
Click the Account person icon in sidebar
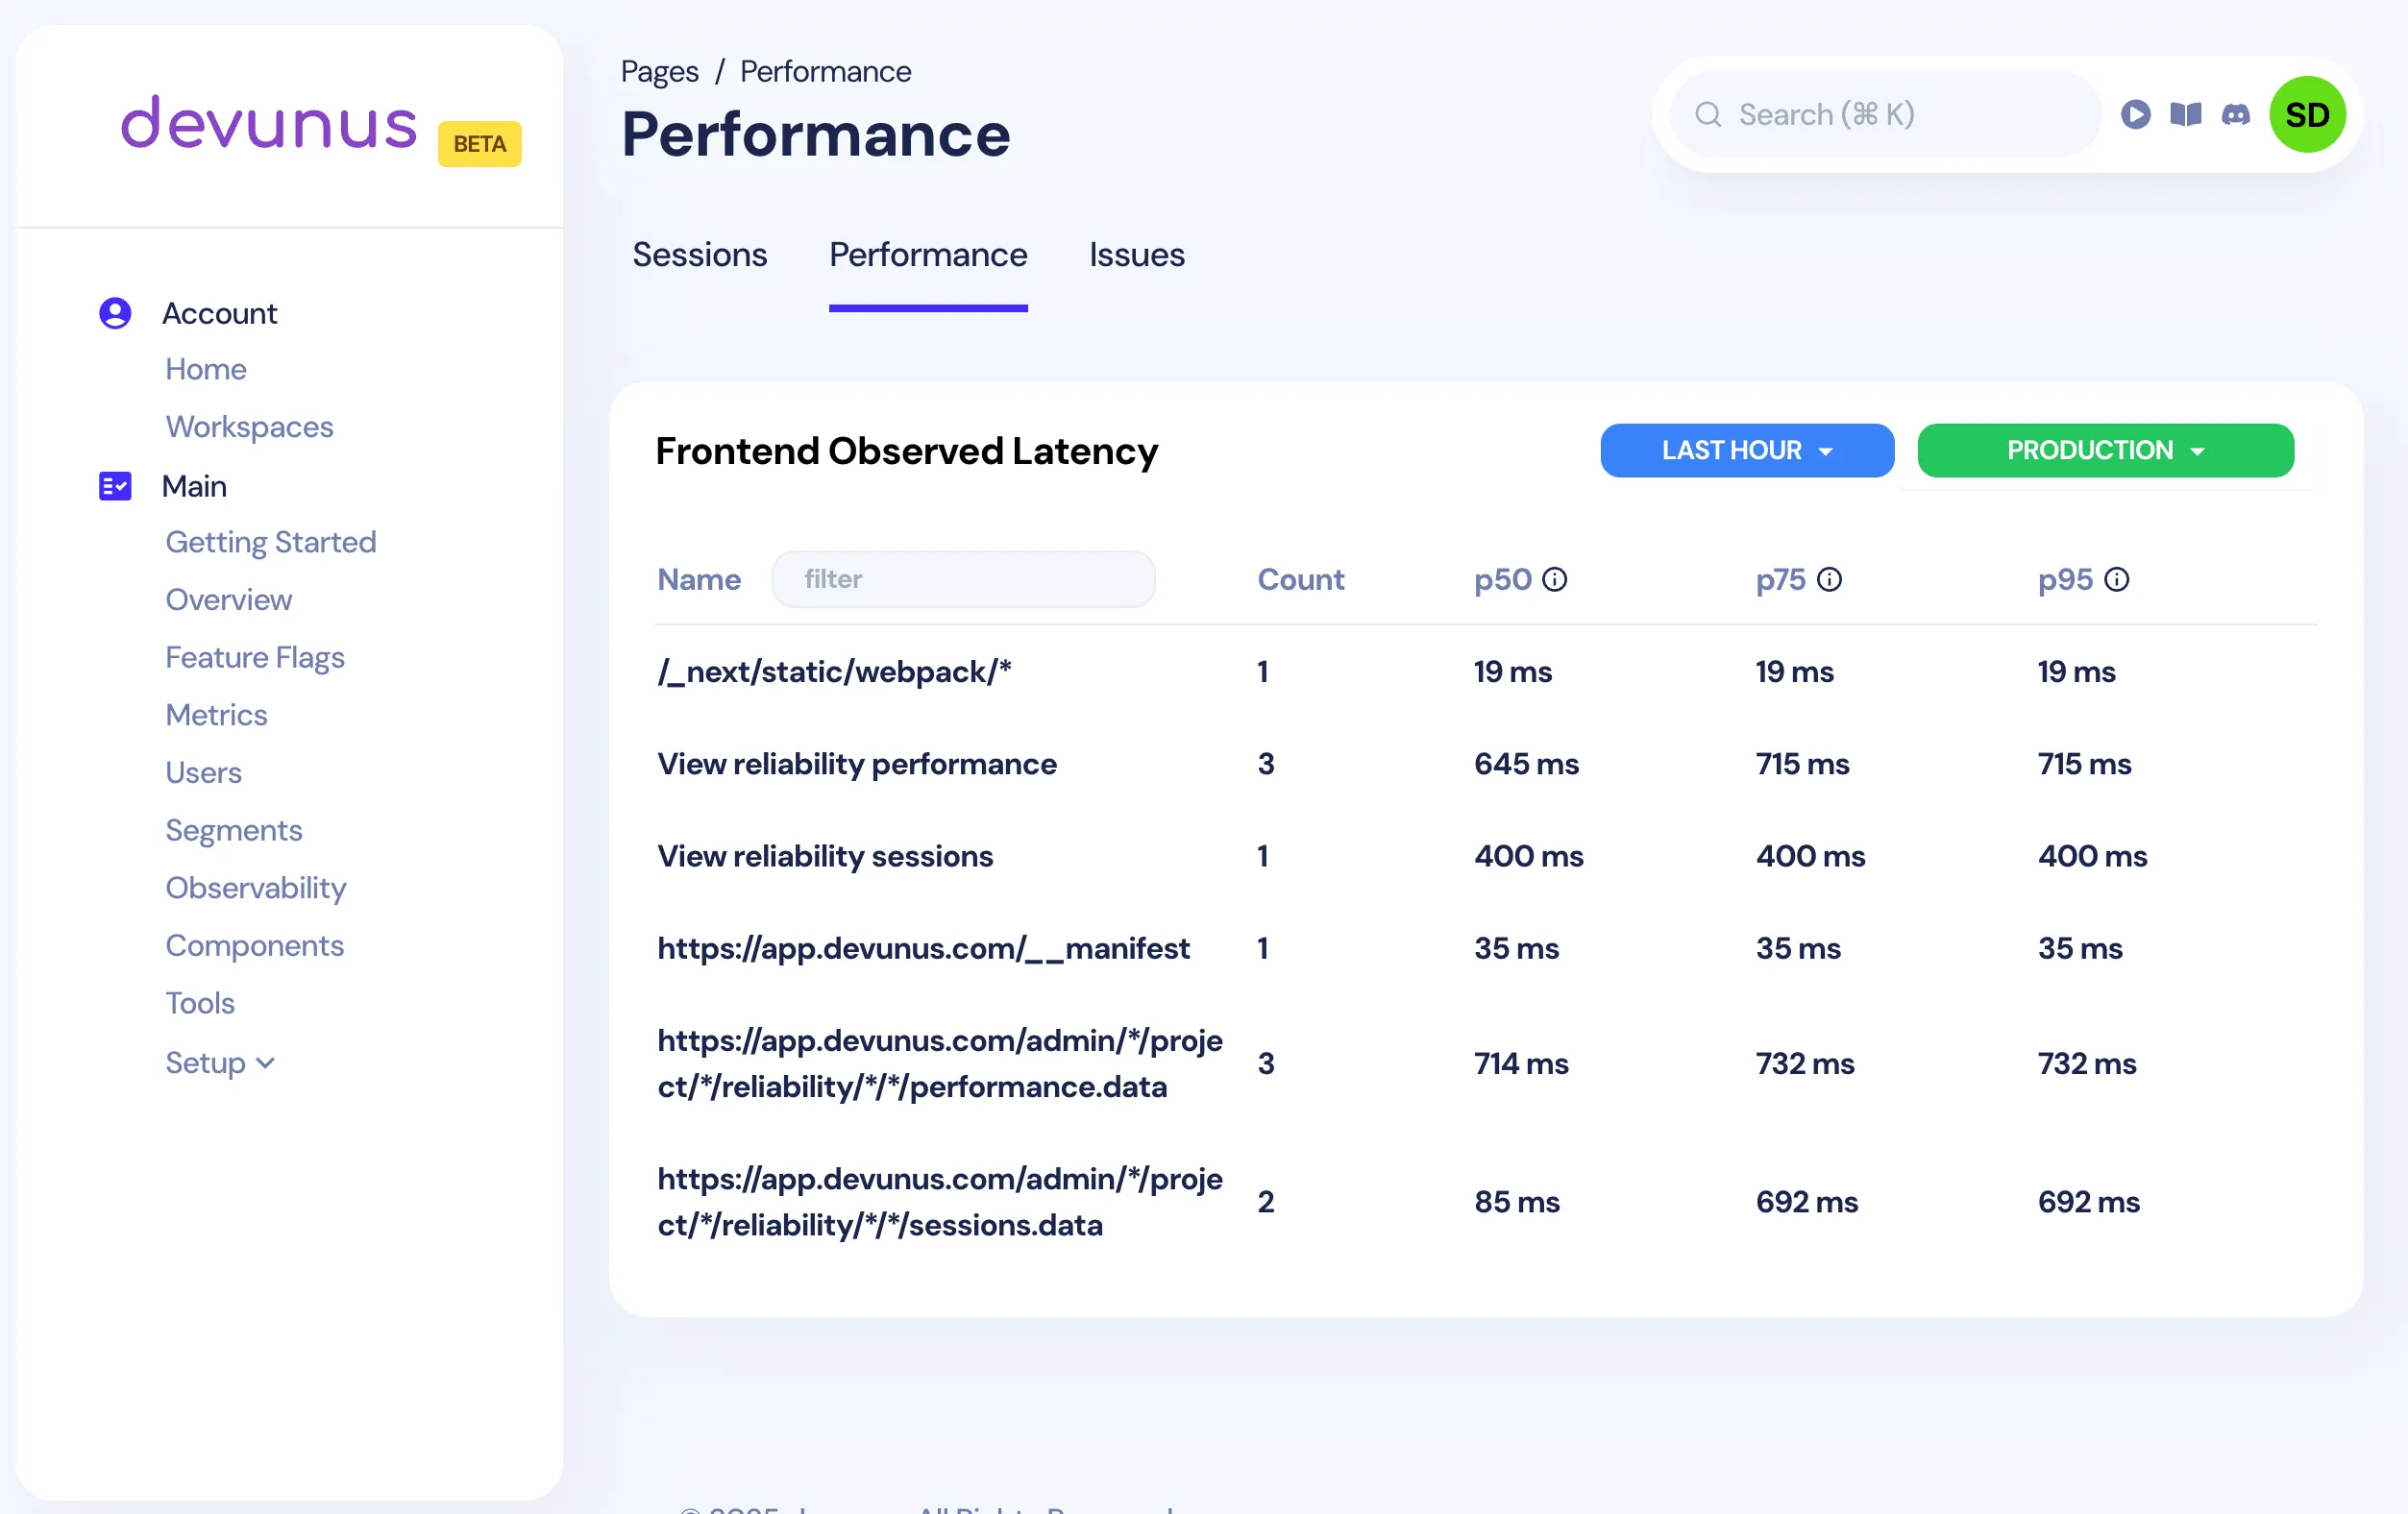(x=115, y=312)
